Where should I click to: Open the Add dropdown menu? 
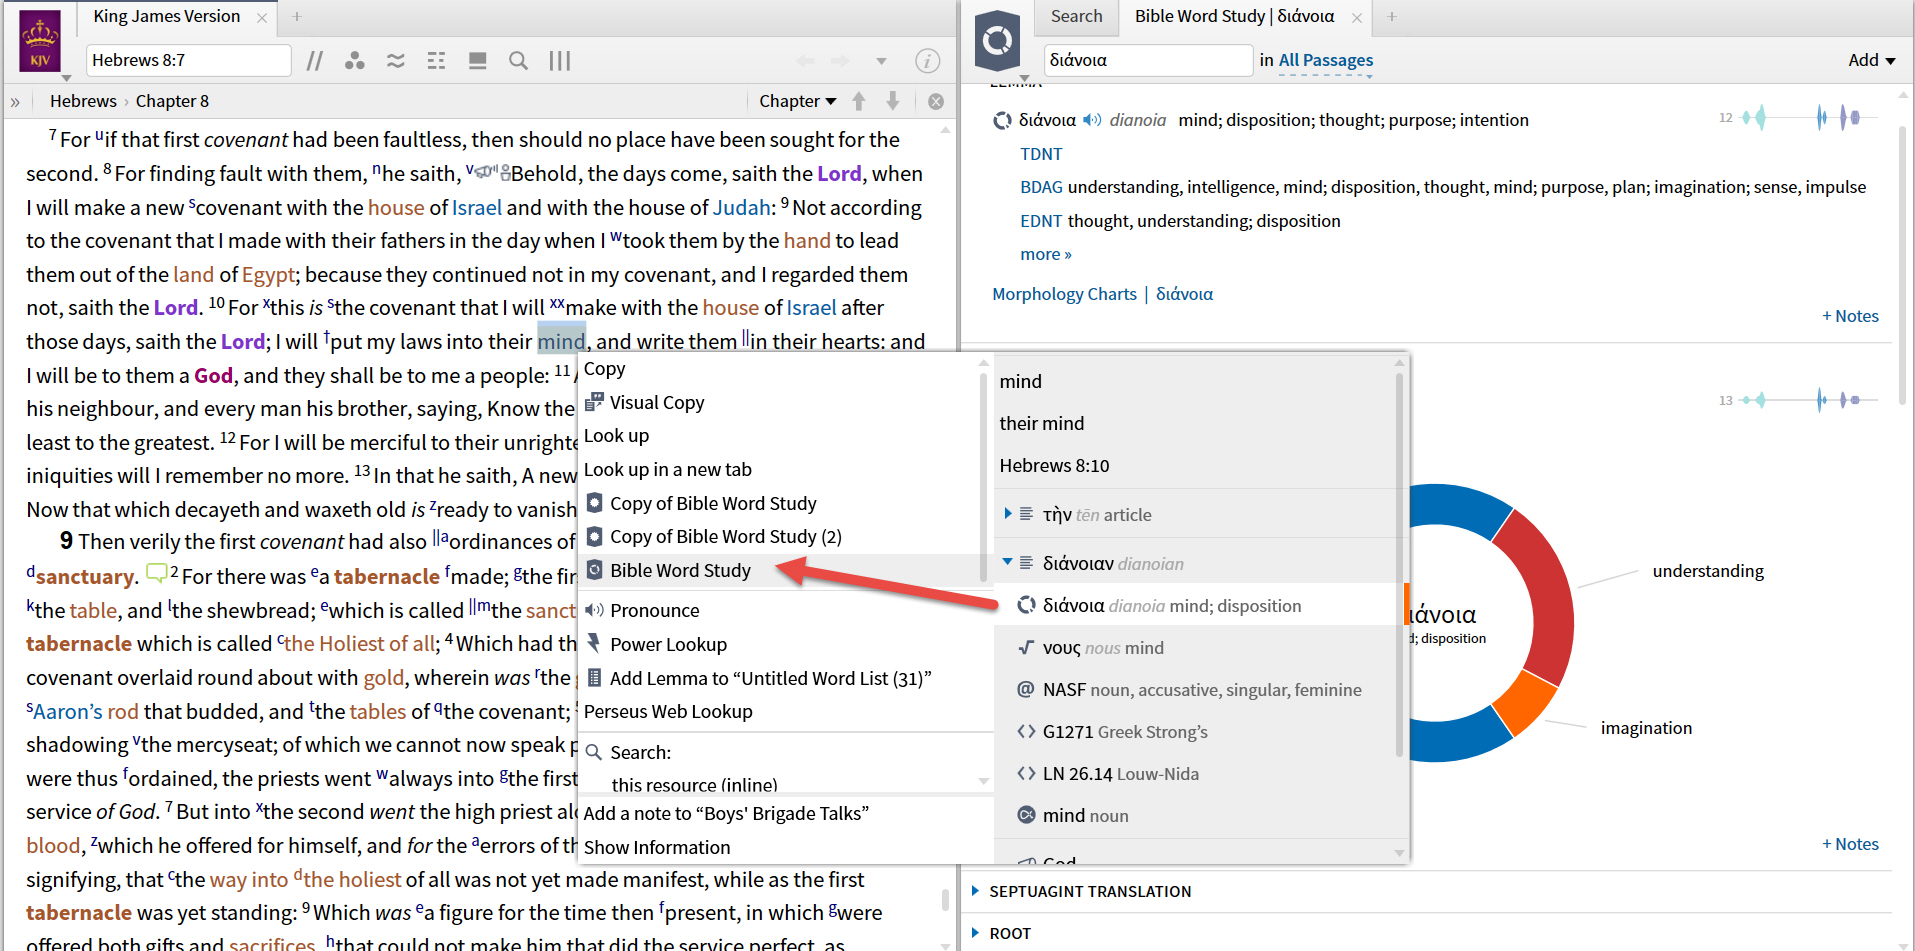(x=1872, y=60)
